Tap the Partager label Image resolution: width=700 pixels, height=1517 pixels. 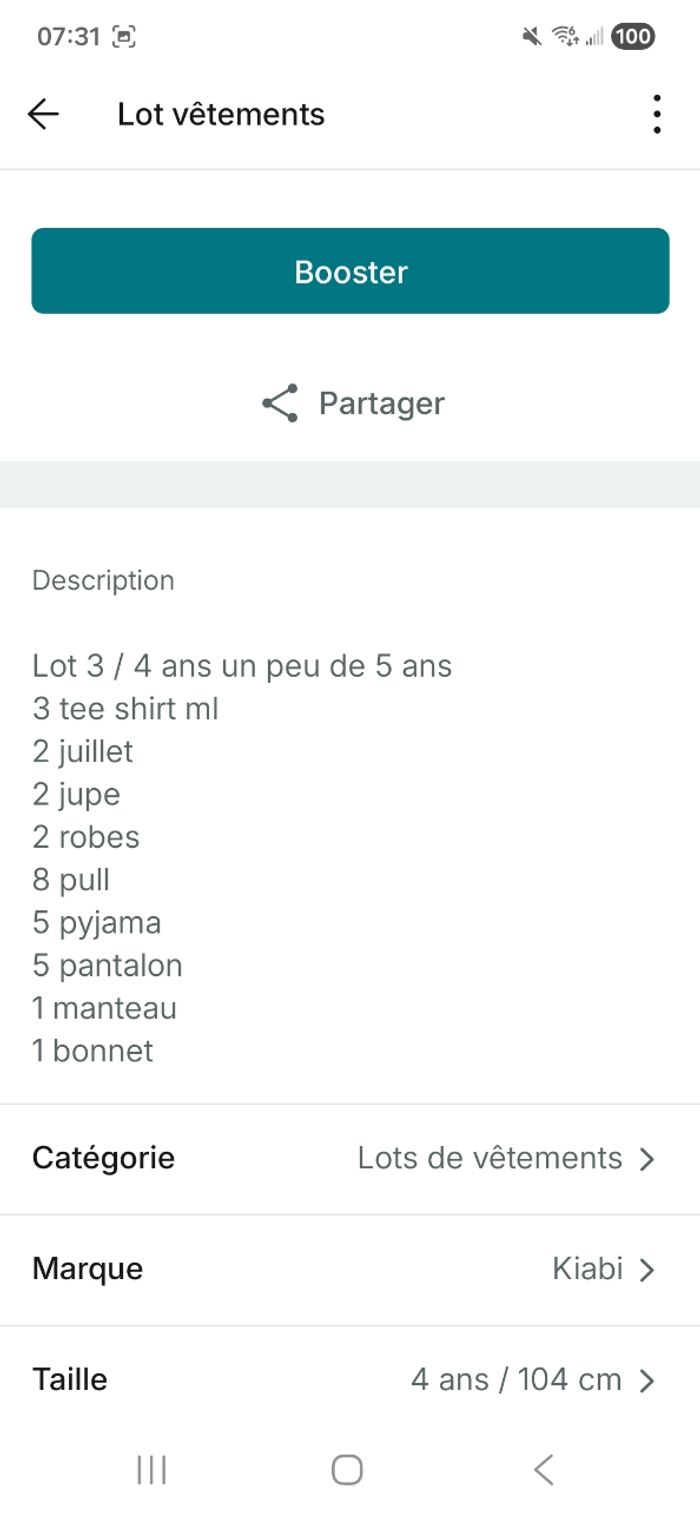tap(381, 403)
